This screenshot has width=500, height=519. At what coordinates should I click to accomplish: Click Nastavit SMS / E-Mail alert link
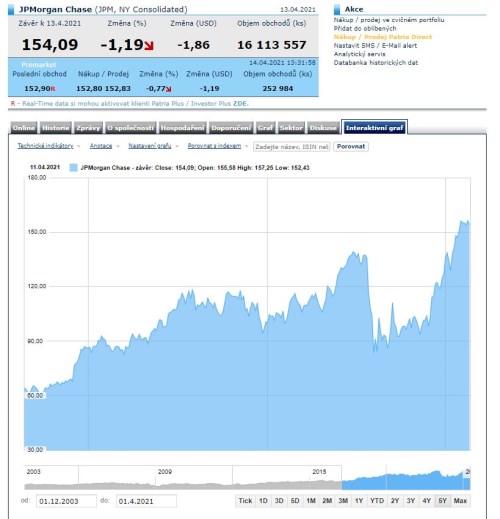[375, 46]
